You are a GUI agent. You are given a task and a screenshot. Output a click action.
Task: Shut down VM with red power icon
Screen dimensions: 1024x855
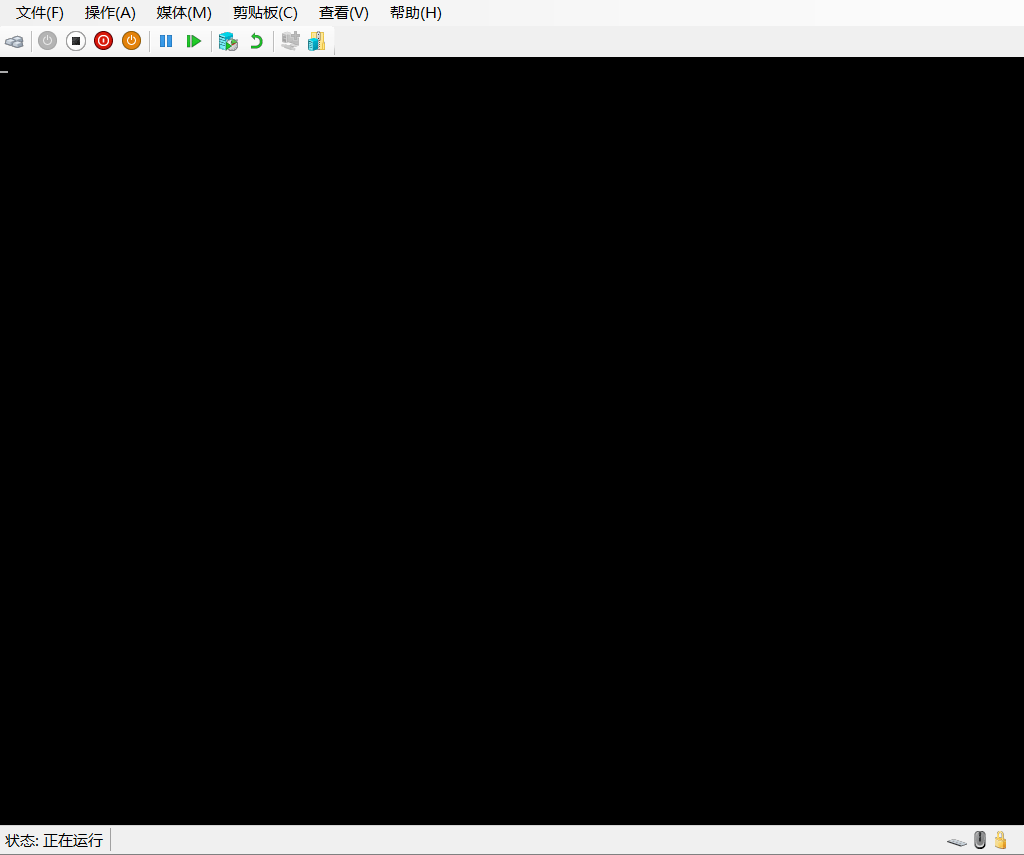[103, 41]
